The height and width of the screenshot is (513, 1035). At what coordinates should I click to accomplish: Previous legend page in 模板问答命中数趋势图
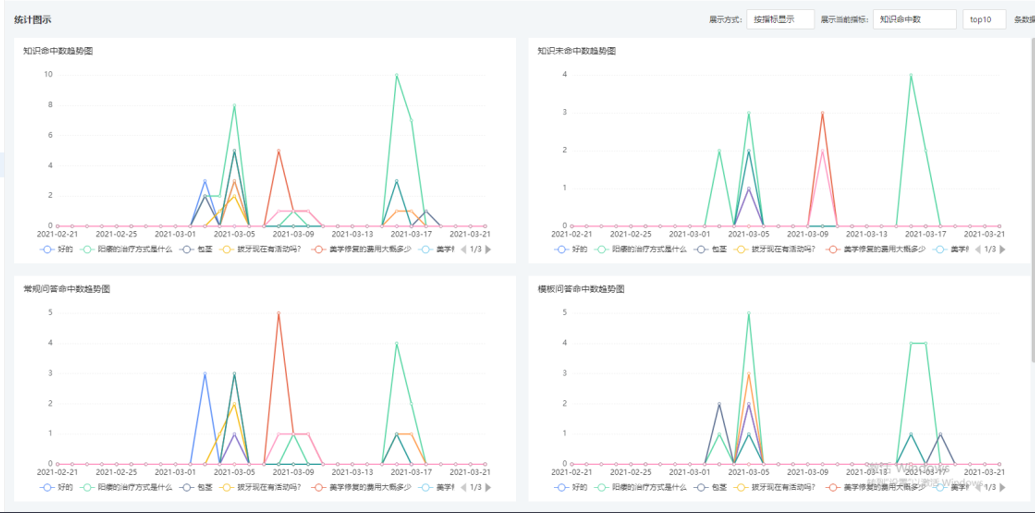click(x=977, y=487)
